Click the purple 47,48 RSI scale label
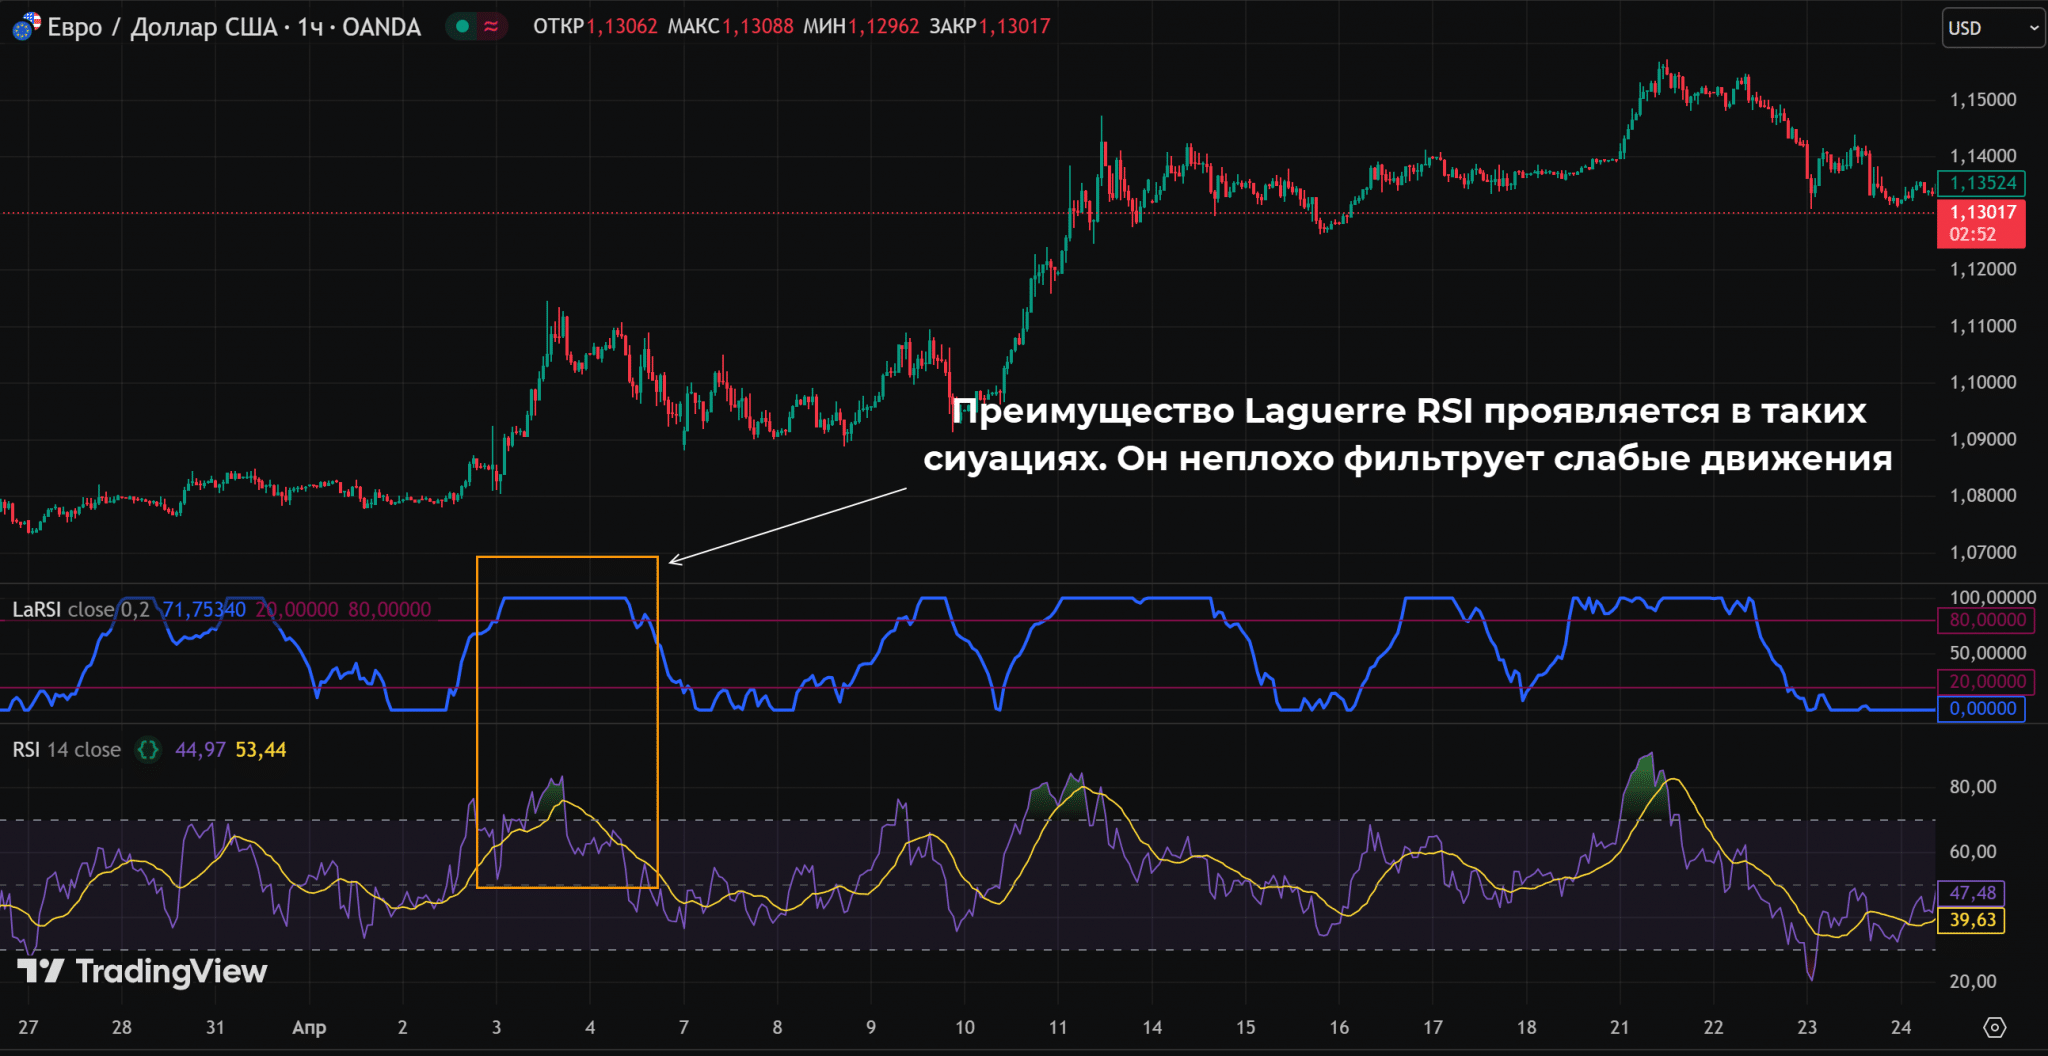This screenshot has width=2048, height=1056. (x=1971, y=893)
